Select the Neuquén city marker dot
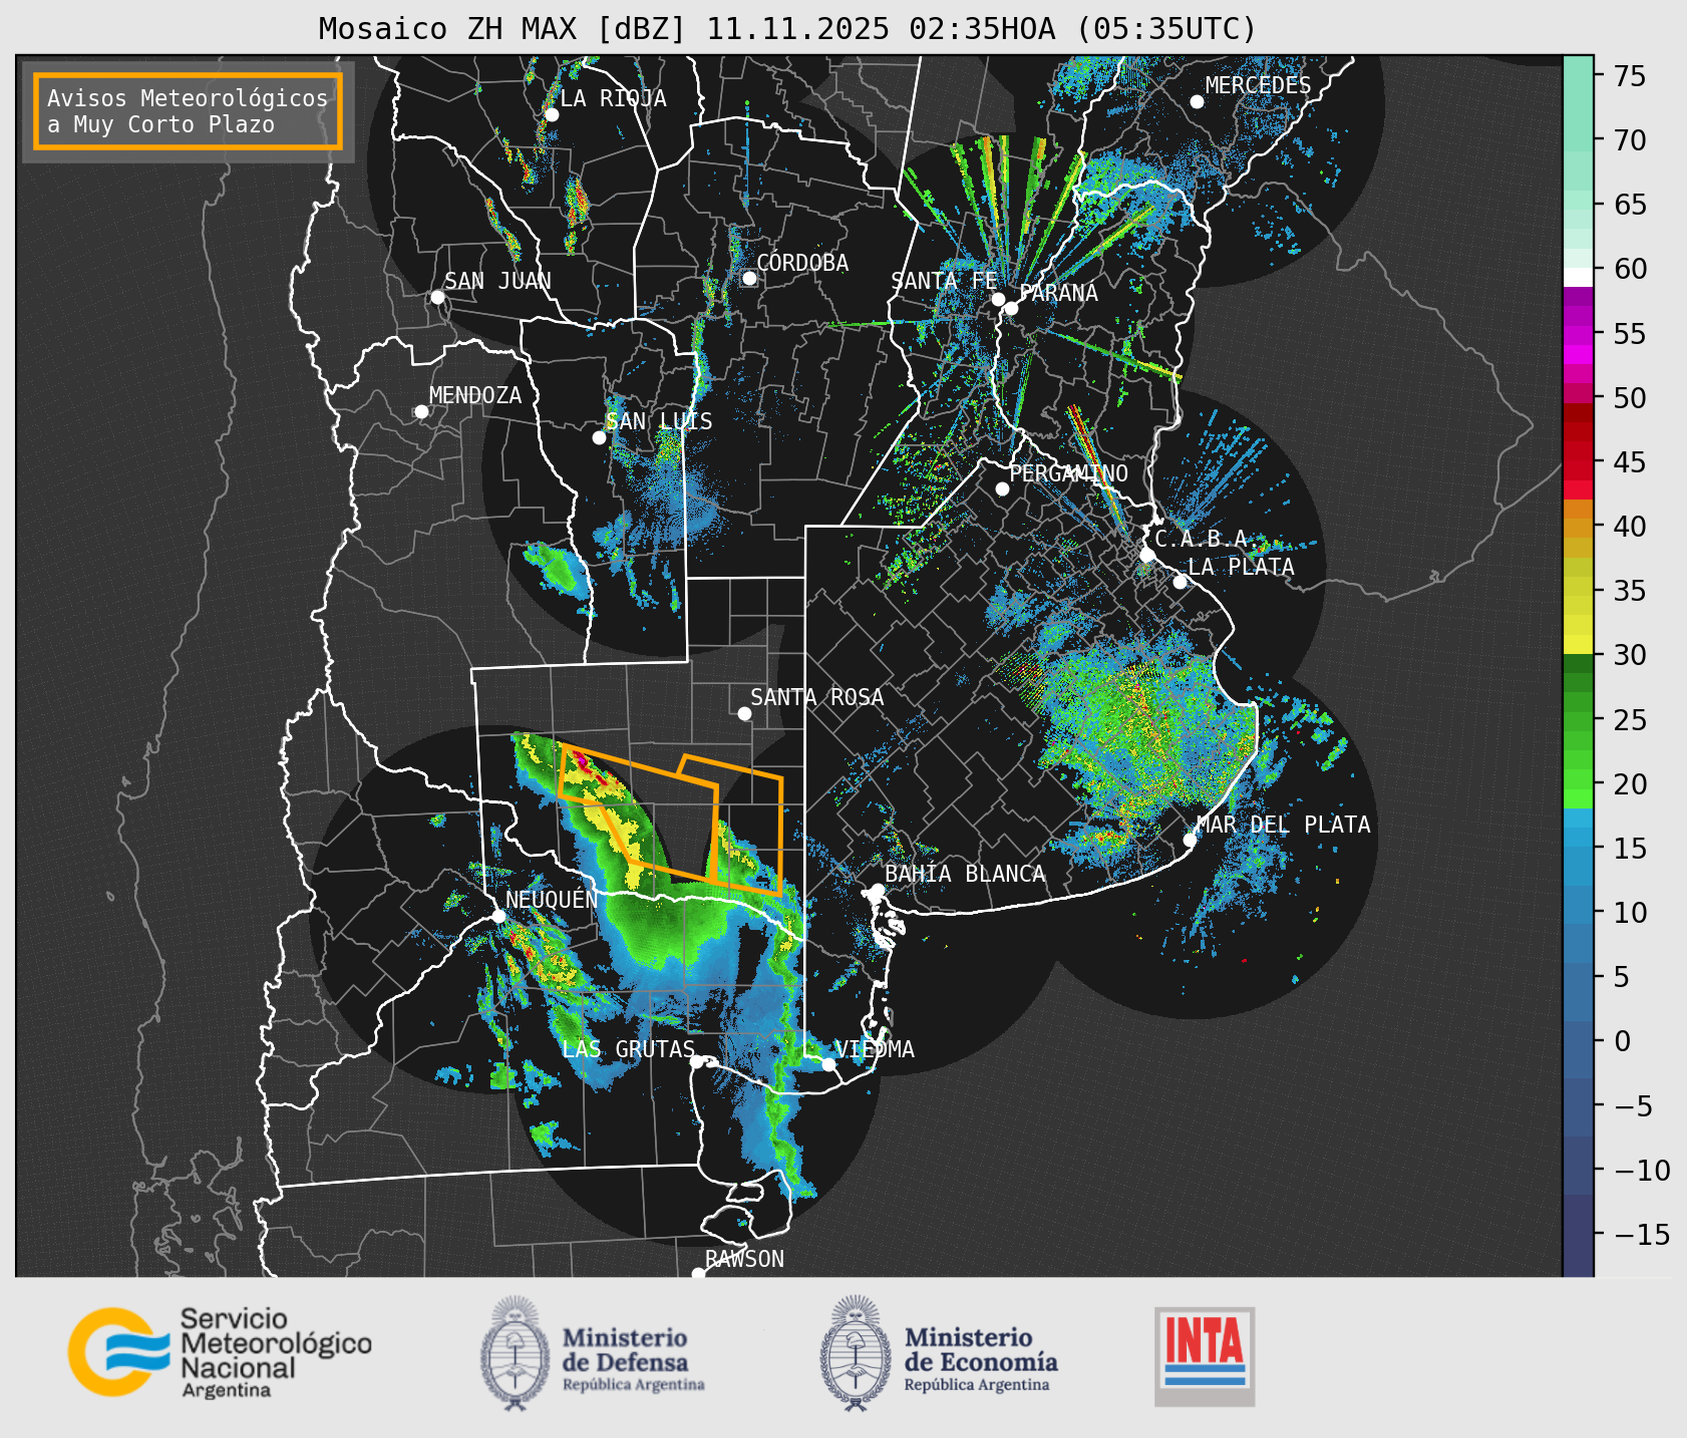This screenshot has width=1687, height=1438. click(x=498, y=916)
